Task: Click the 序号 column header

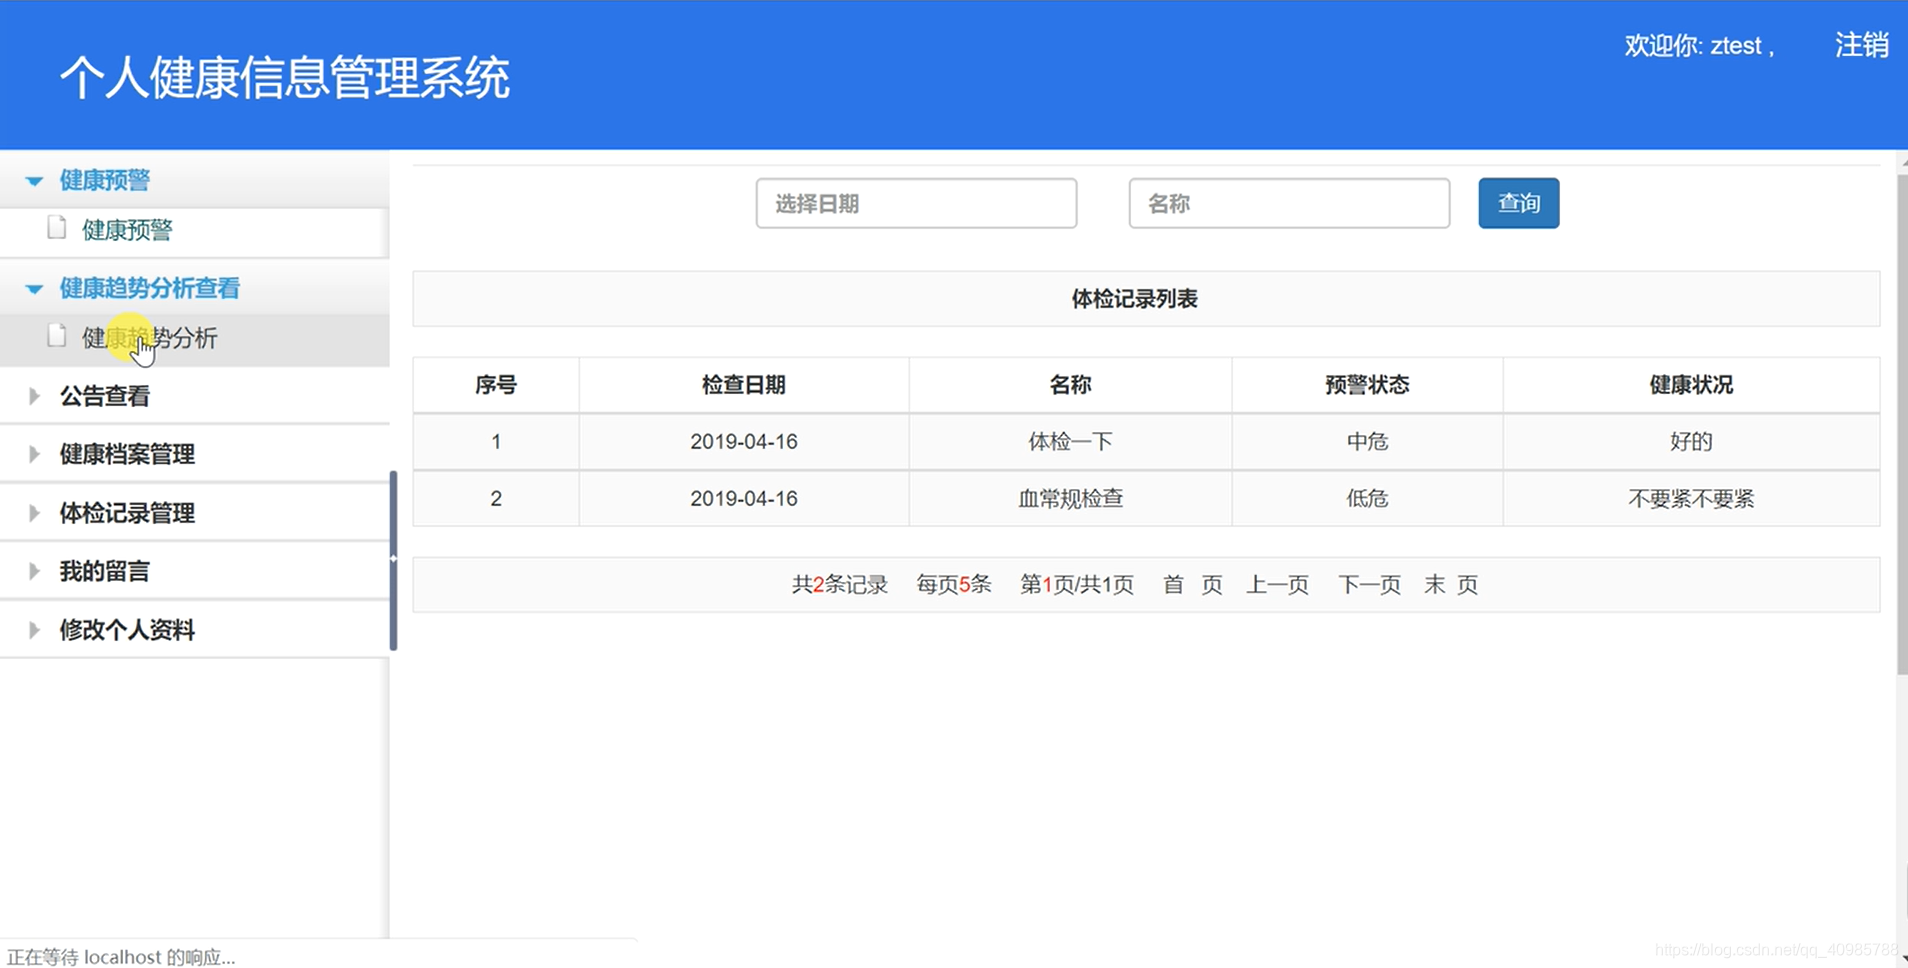Action: coord(496,385)
